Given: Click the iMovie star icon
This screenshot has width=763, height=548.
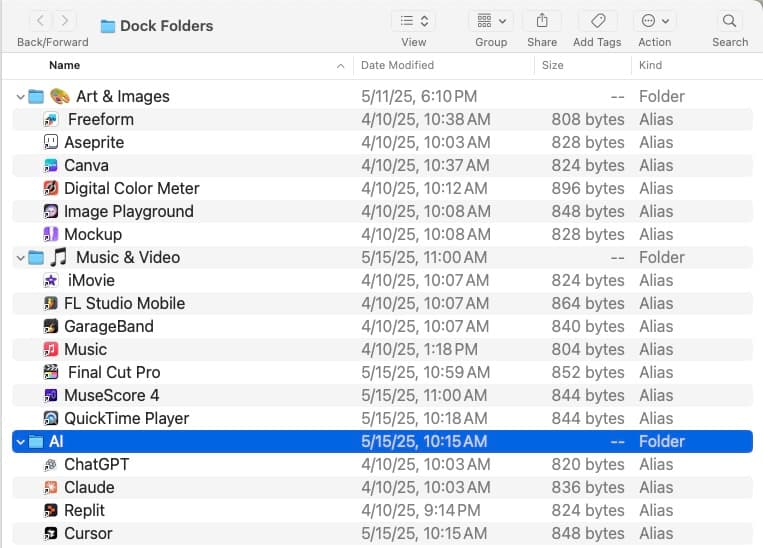Looking at the screenshot, I should tap(51, 280).
